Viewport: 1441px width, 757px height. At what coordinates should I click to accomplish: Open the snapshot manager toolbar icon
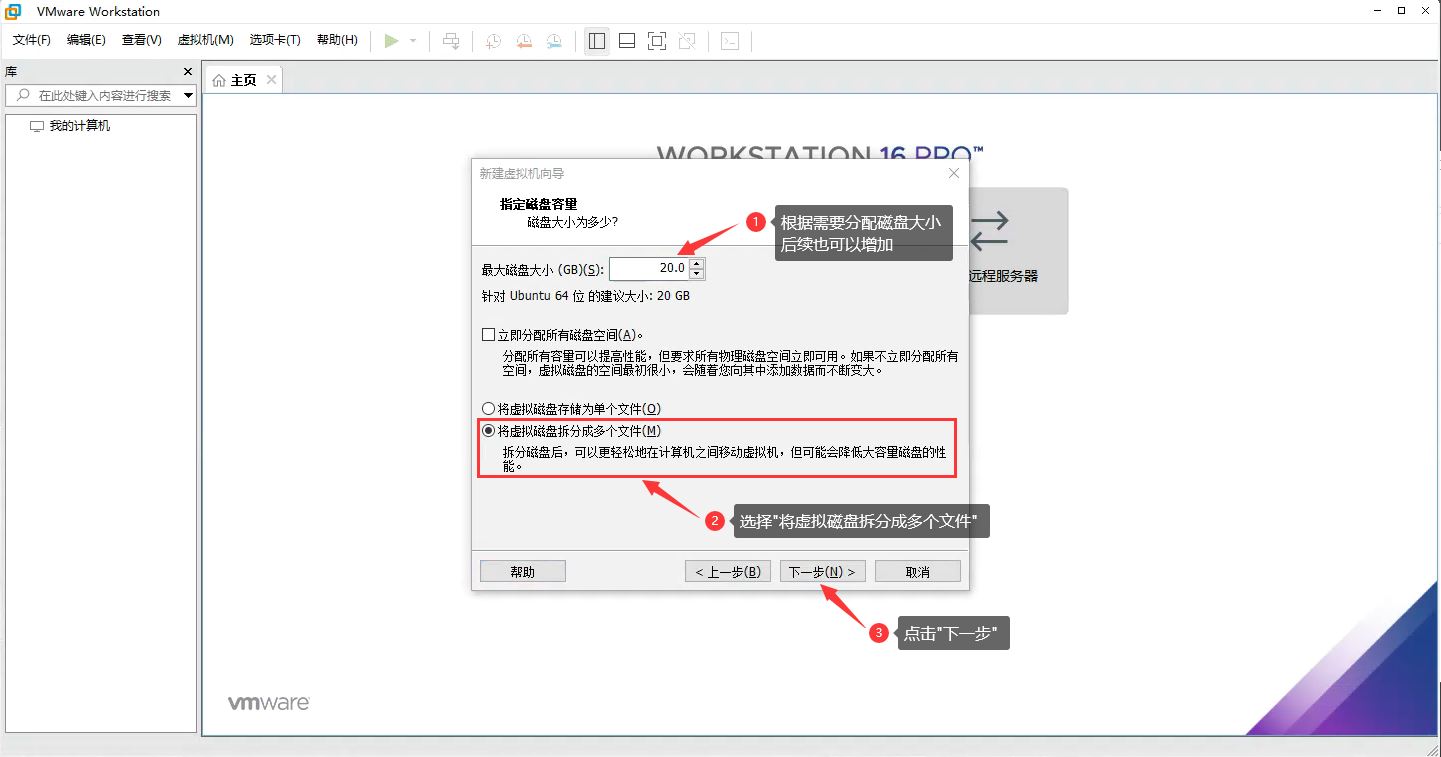554,41
